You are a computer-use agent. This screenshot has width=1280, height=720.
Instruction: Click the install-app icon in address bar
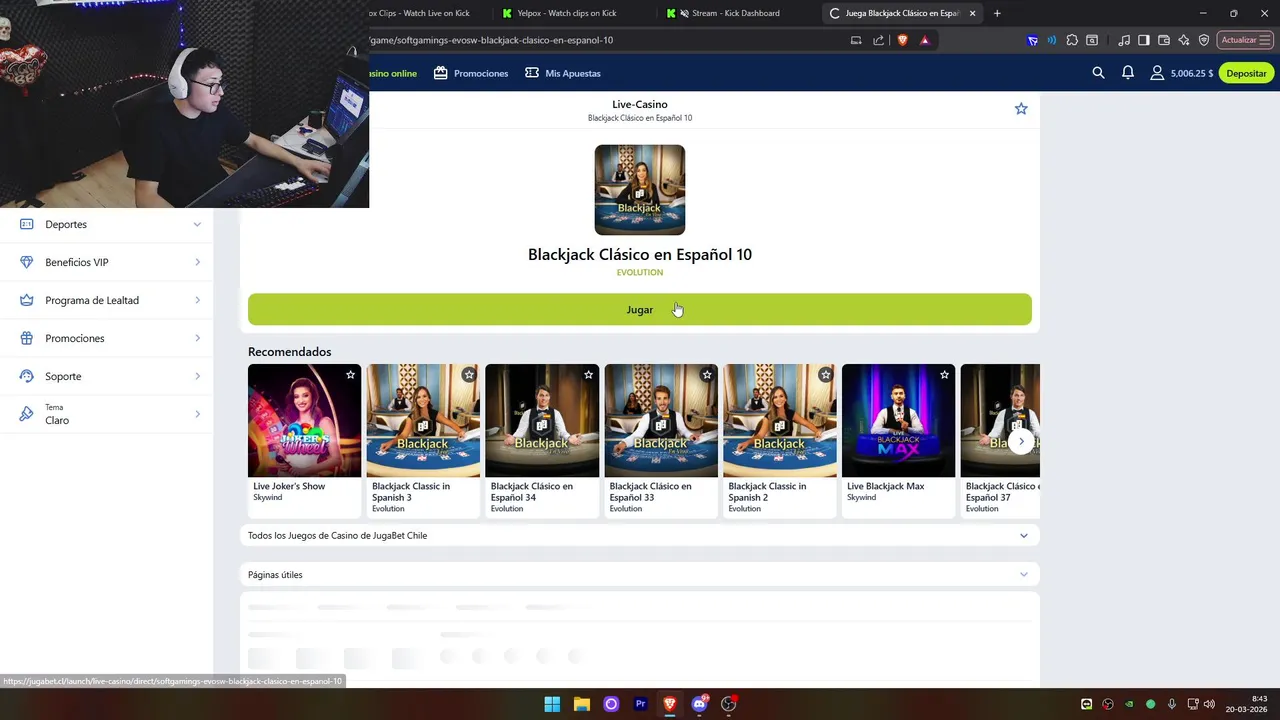click(x=856, y=40)
